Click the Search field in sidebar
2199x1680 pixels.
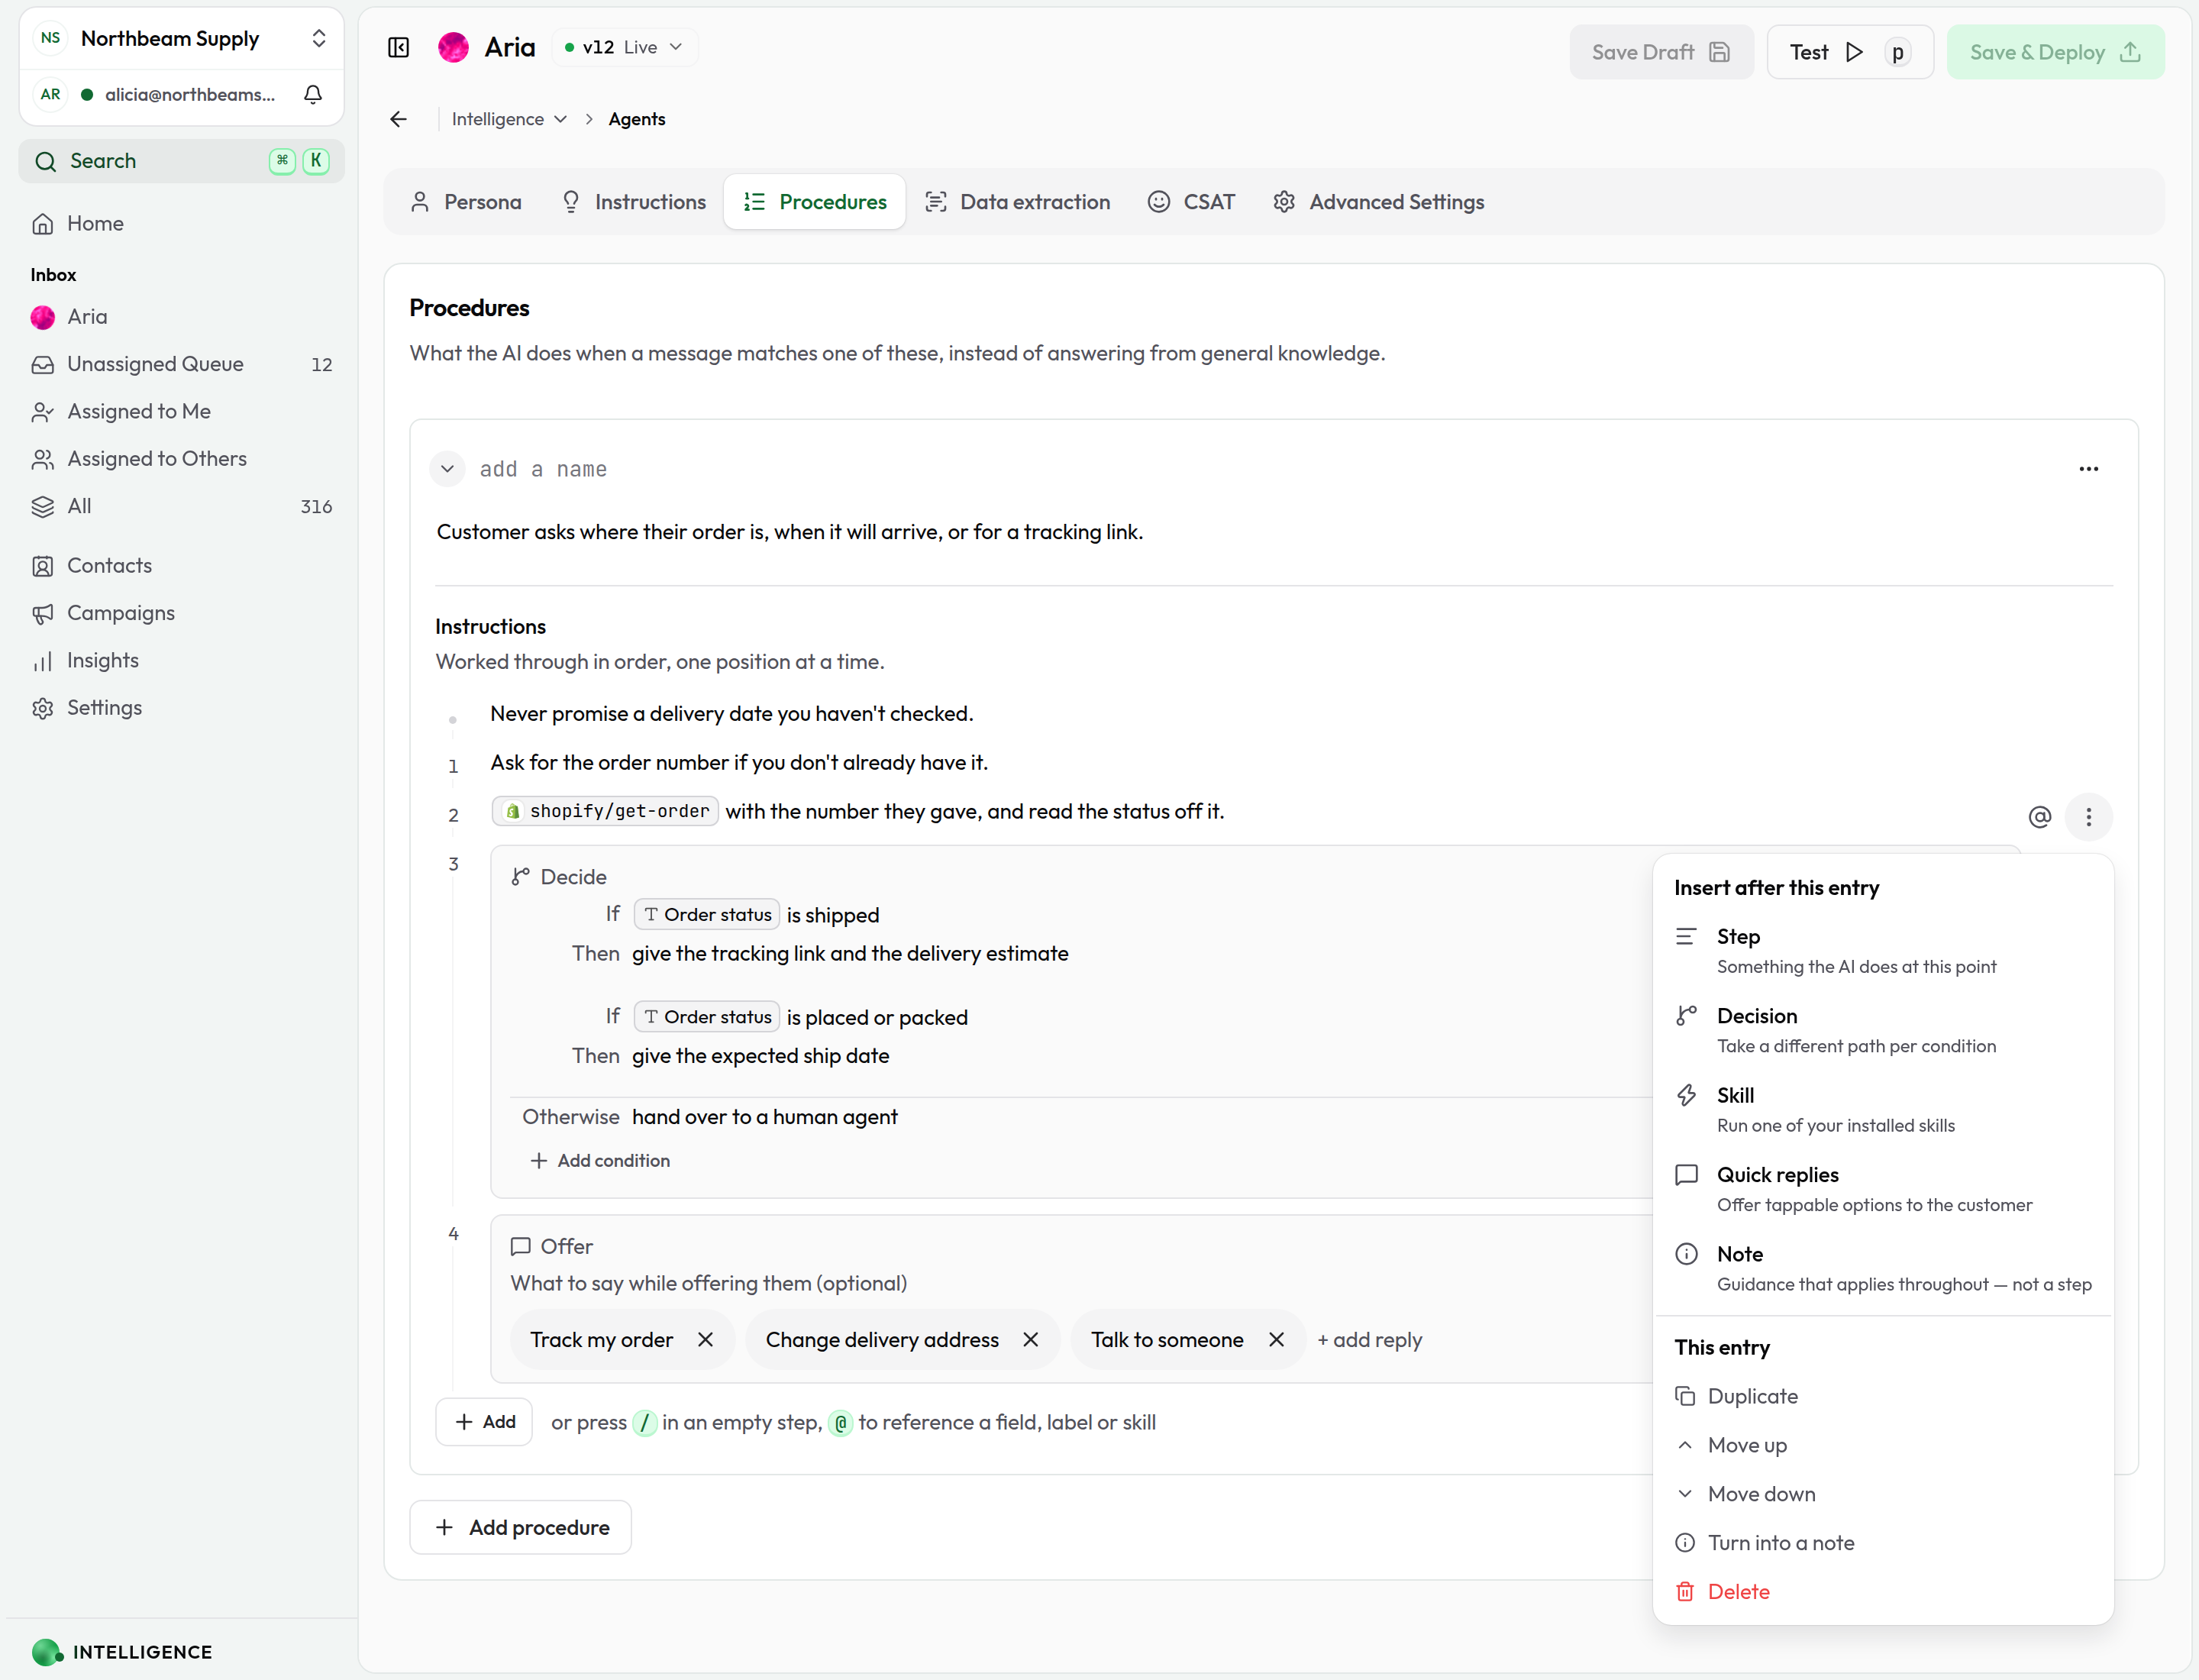181,161
